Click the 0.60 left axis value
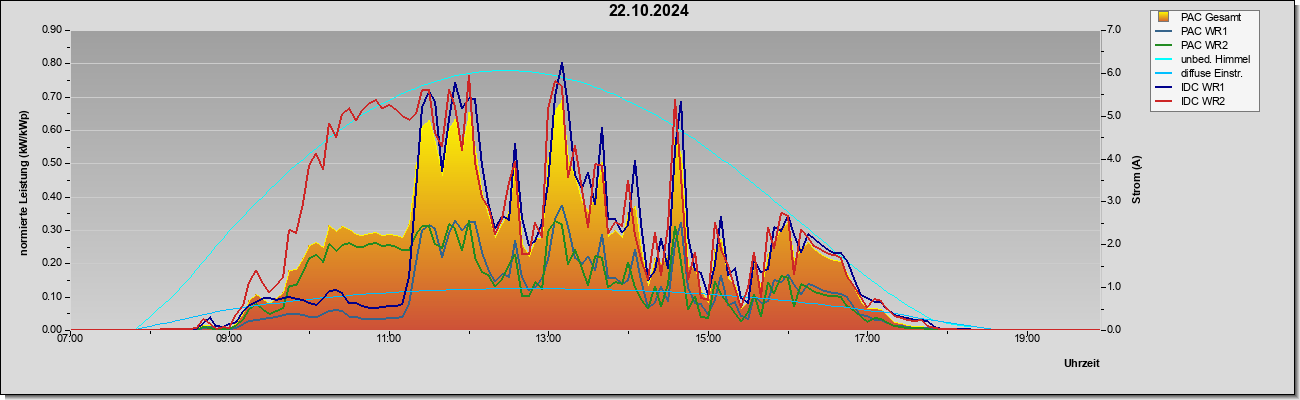This screenshot has width=1300, height=400. [x=52, y=130]
